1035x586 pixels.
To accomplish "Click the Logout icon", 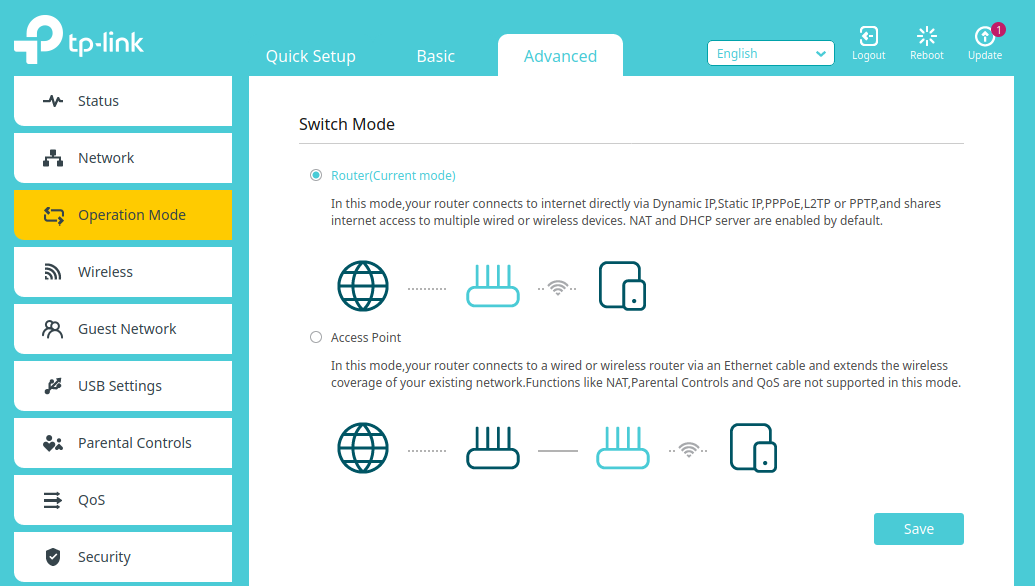I will [x=868, y=37].
